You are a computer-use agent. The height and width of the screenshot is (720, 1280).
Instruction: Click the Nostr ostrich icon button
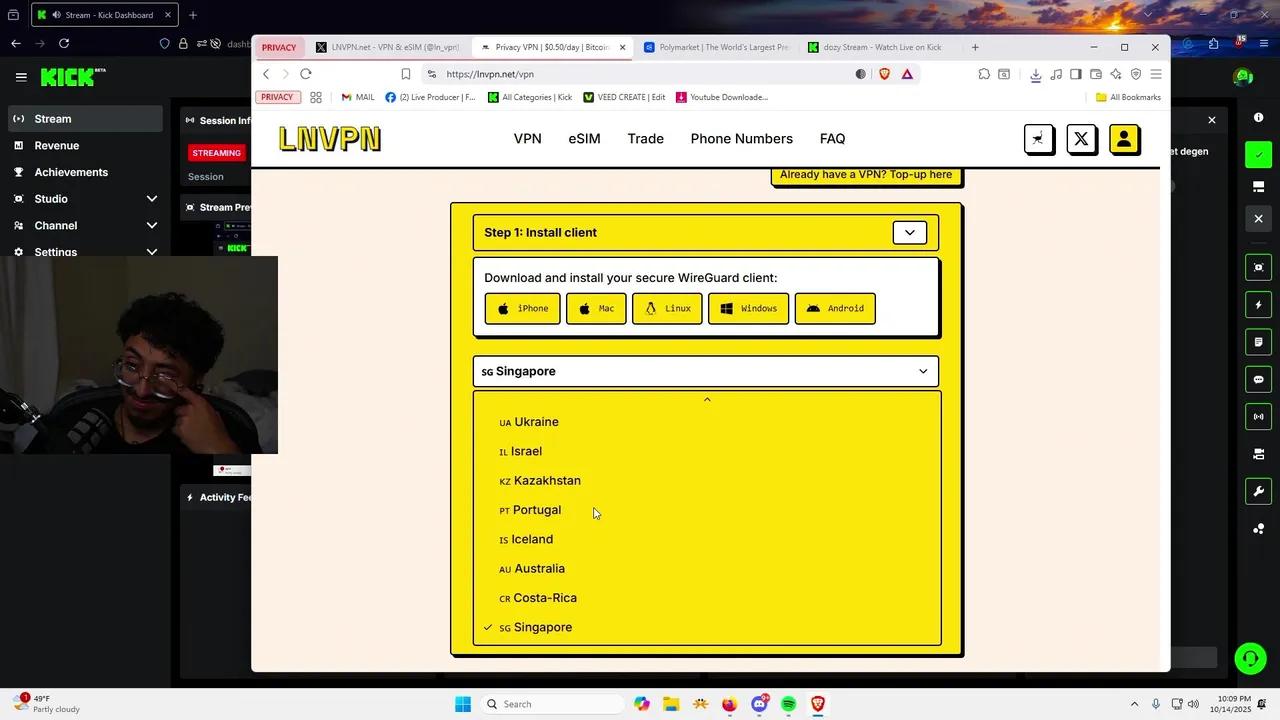[x=1038, y=139]
